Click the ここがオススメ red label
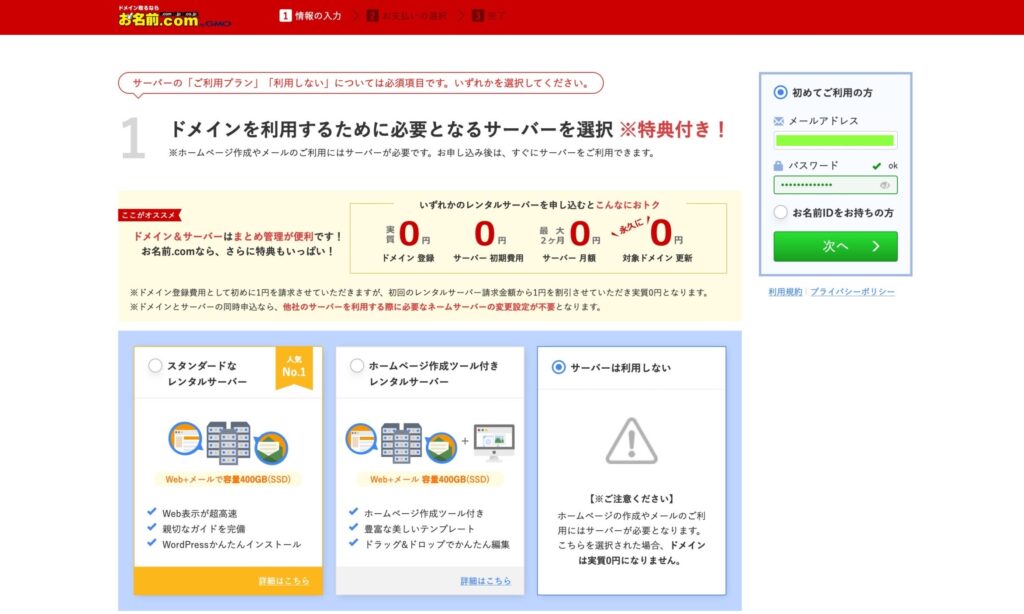This screenshot has height=614, width=1024. [x=150, y=215]
